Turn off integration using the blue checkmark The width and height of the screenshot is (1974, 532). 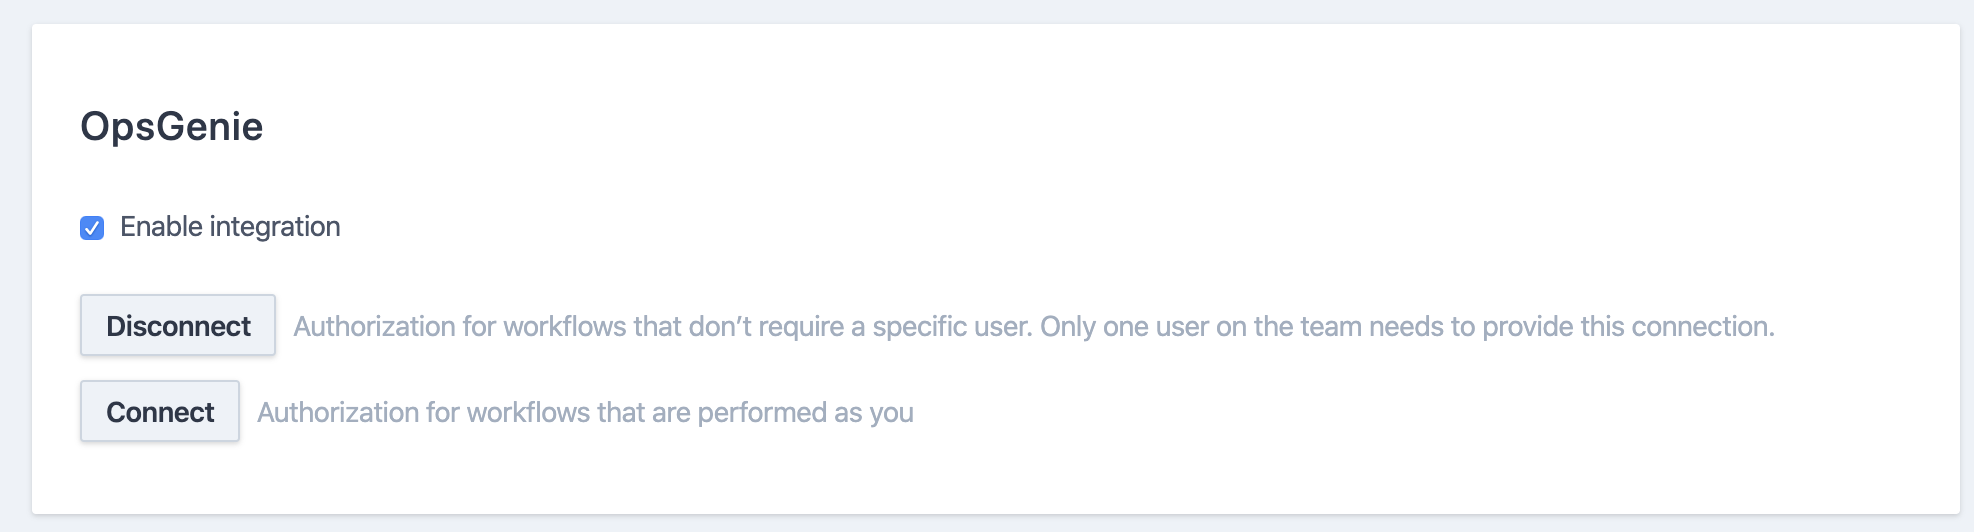[x=92, y=228]
